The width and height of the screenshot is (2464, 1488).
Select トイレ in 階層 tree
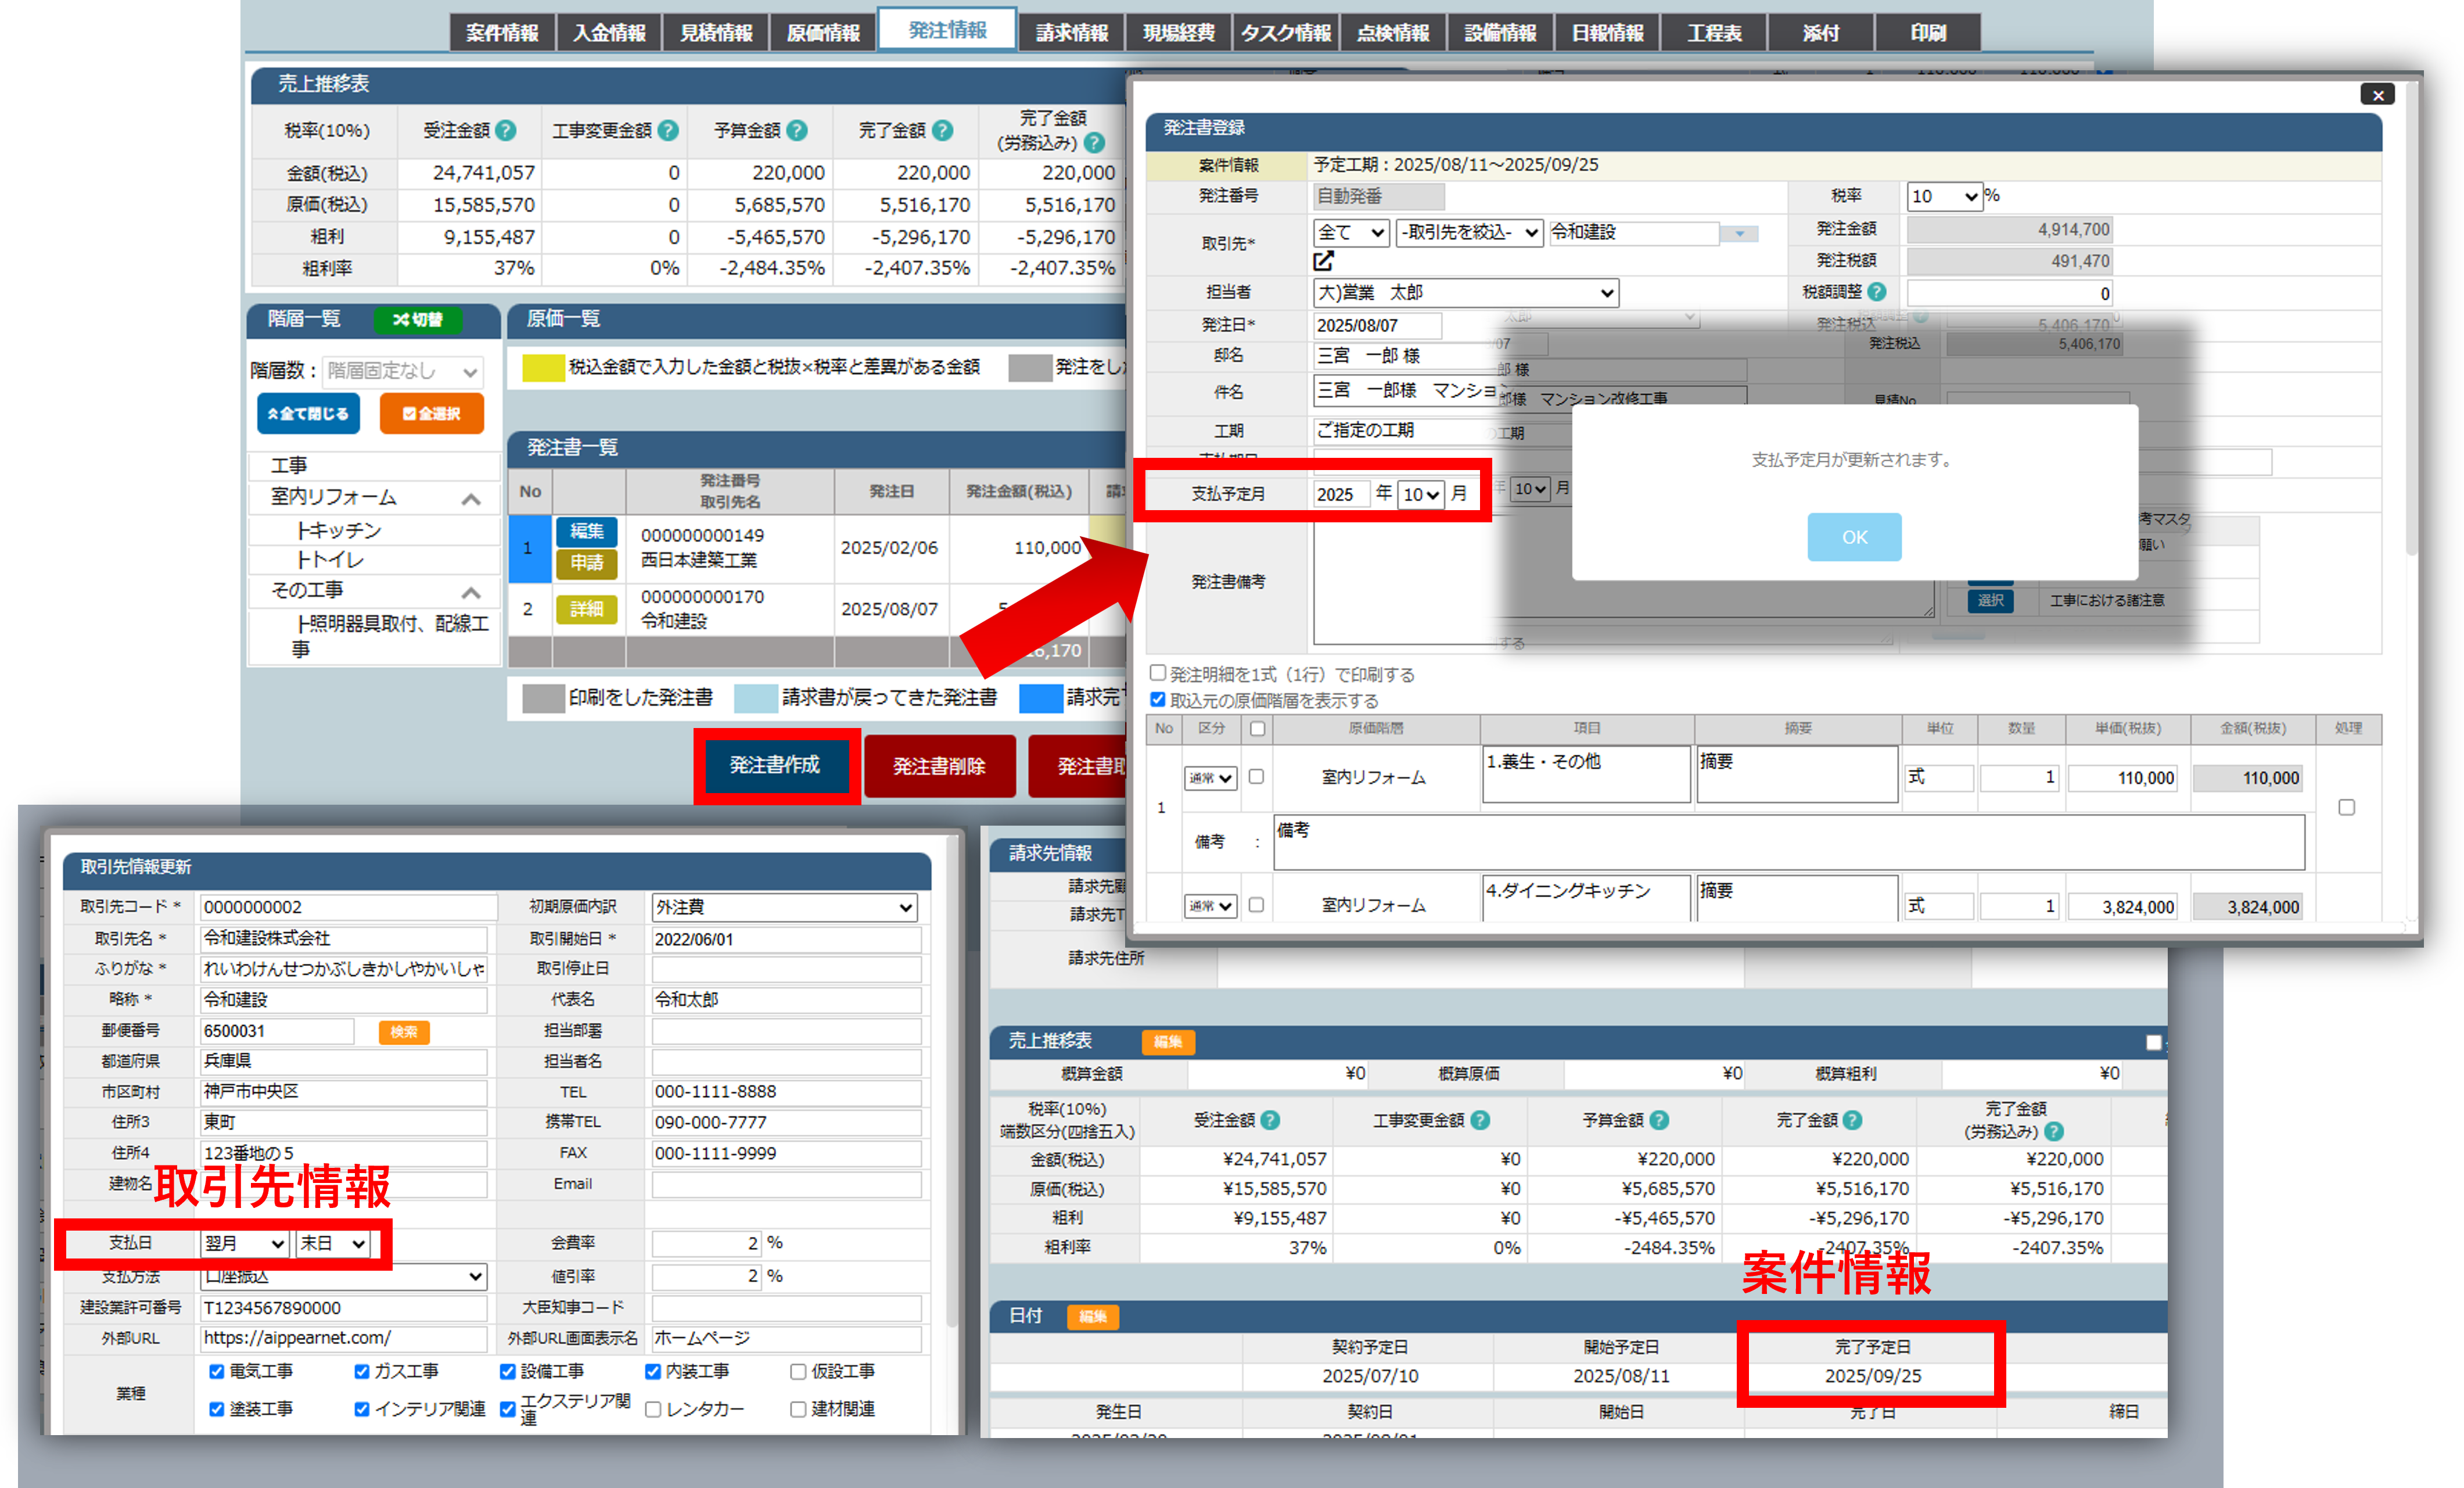click(330, 560)
